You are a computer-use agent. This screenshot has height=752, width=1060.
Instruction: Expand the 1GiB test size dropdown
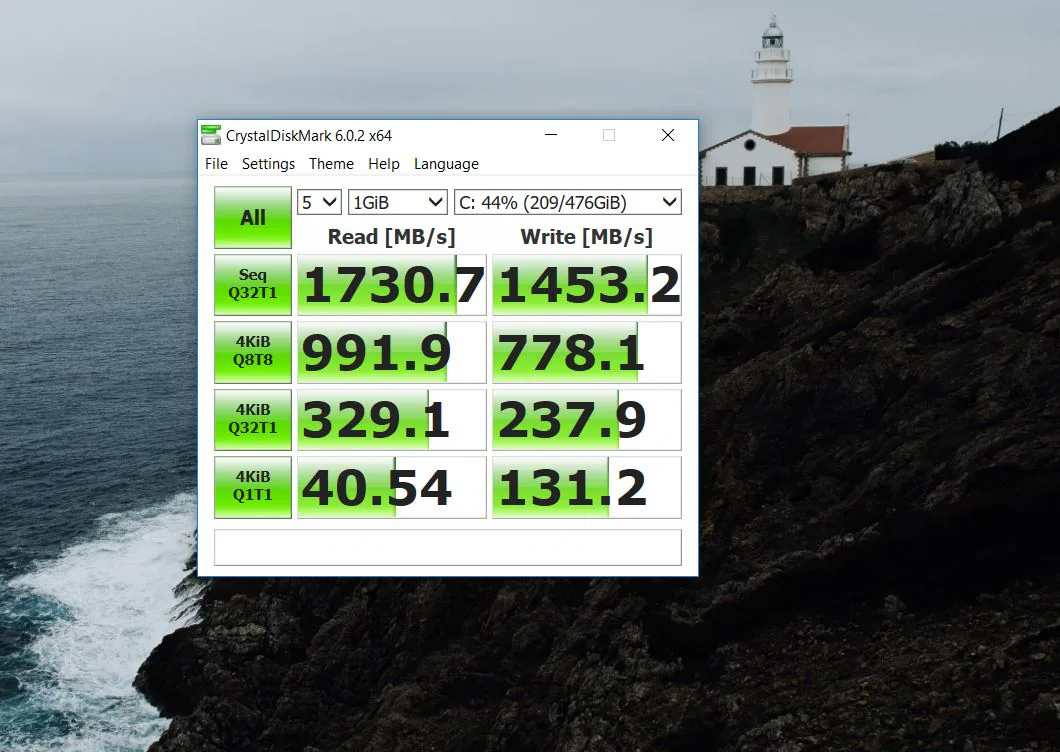point(398,202)
